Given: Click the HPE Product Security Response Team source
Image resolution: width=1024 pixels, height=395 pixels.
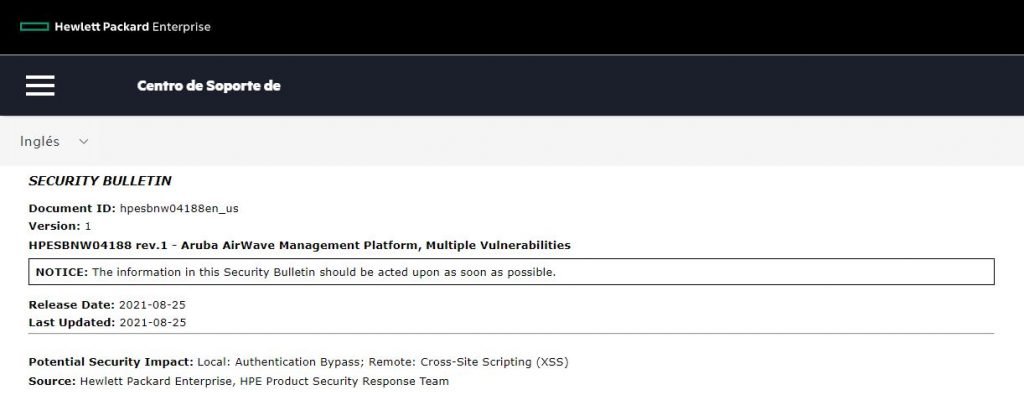Looking at the screenshot, I should coord(344,381).
